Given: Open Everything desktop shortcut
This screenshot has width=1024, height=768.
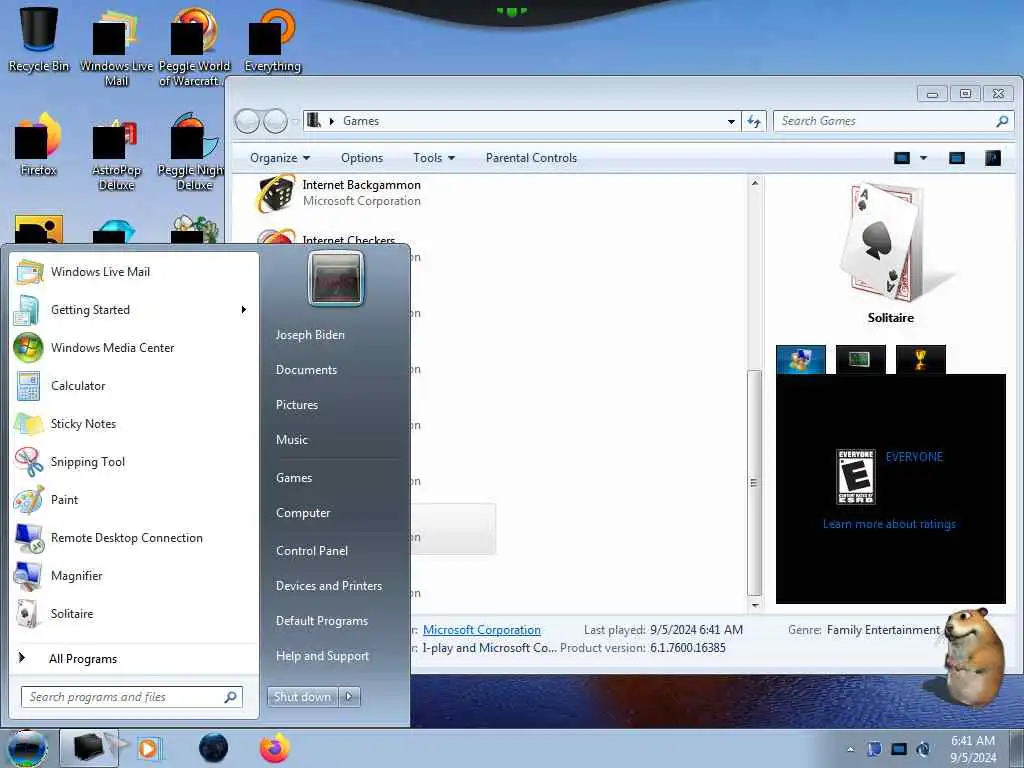Looking at the screenshot, I should click(x=272, y=39).
